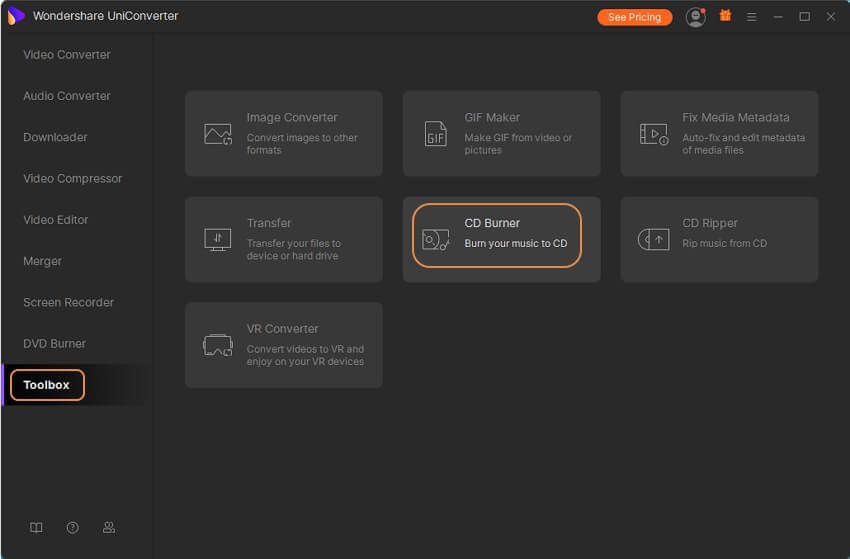Go to the Audio Converter section
The height and width of the screenshot is (559, 850).
click(x=67, y=96)
